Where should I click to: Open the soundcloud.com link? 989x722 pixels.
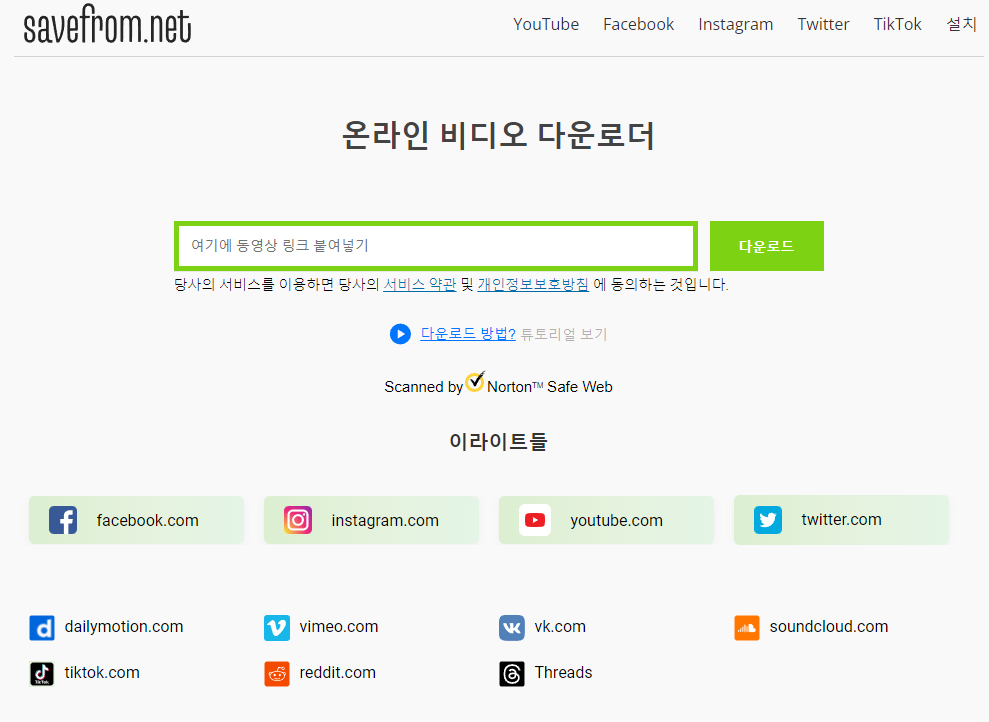[829, 627]
